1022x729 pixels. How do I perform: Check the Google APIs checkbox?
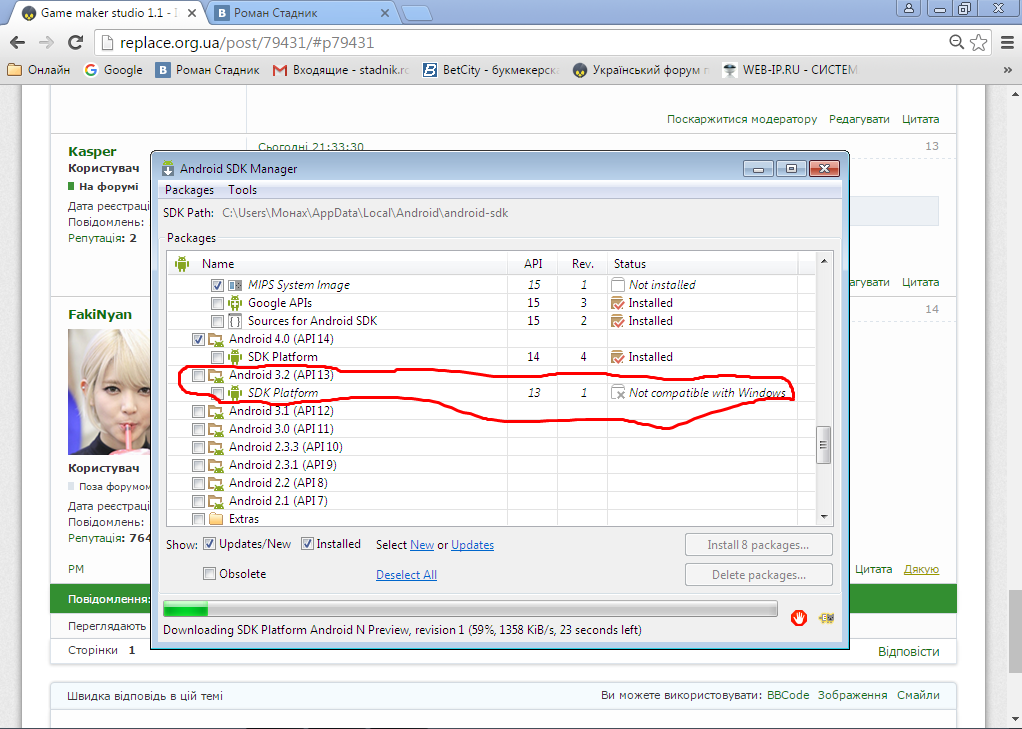(217, 303)
